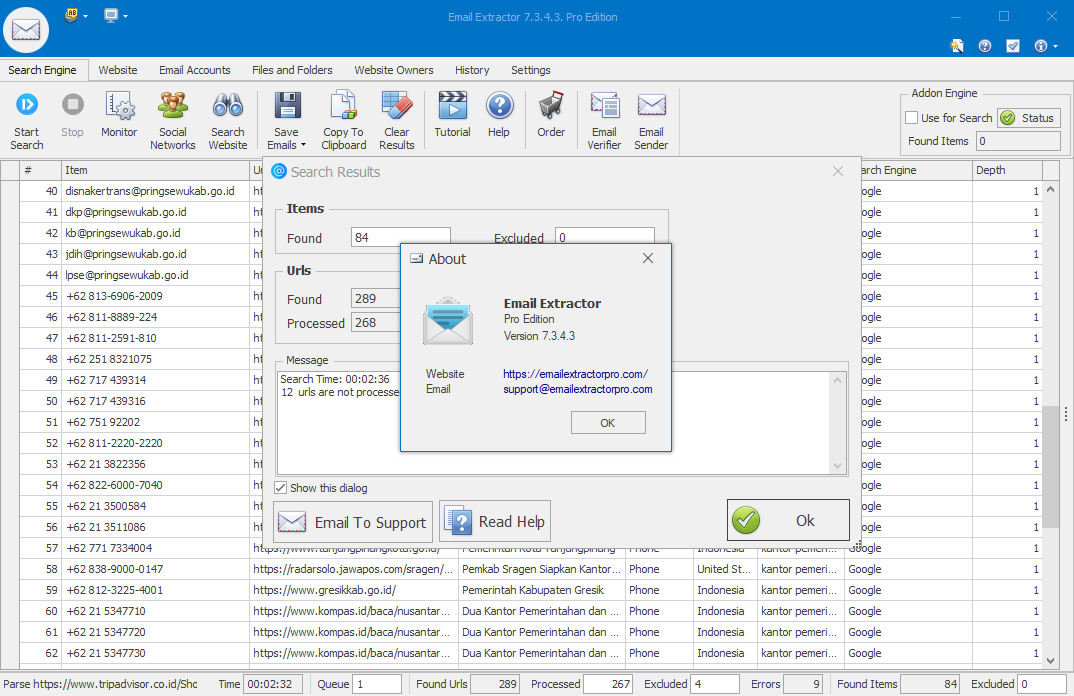Open dropdown arrow beside info icon
1074x696 pixels.
click(x=1056, y=46)
